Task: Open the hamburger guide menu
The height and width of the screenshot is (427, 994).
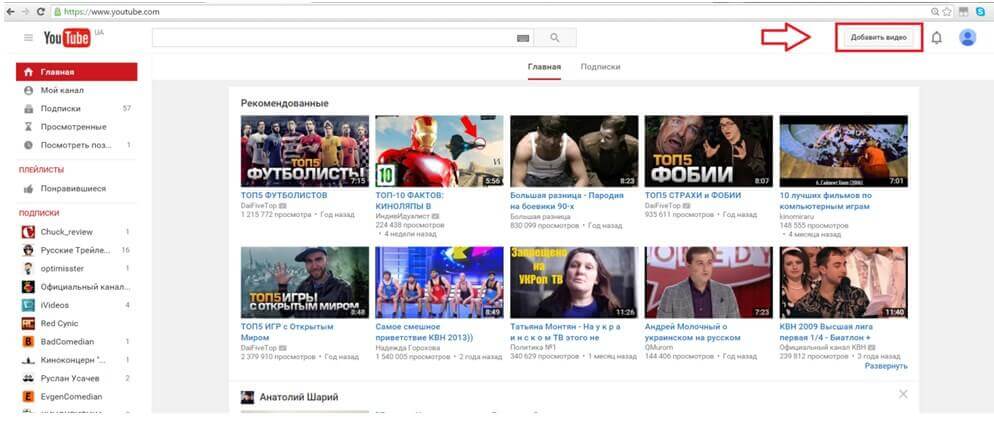Action: click(28, 38)
